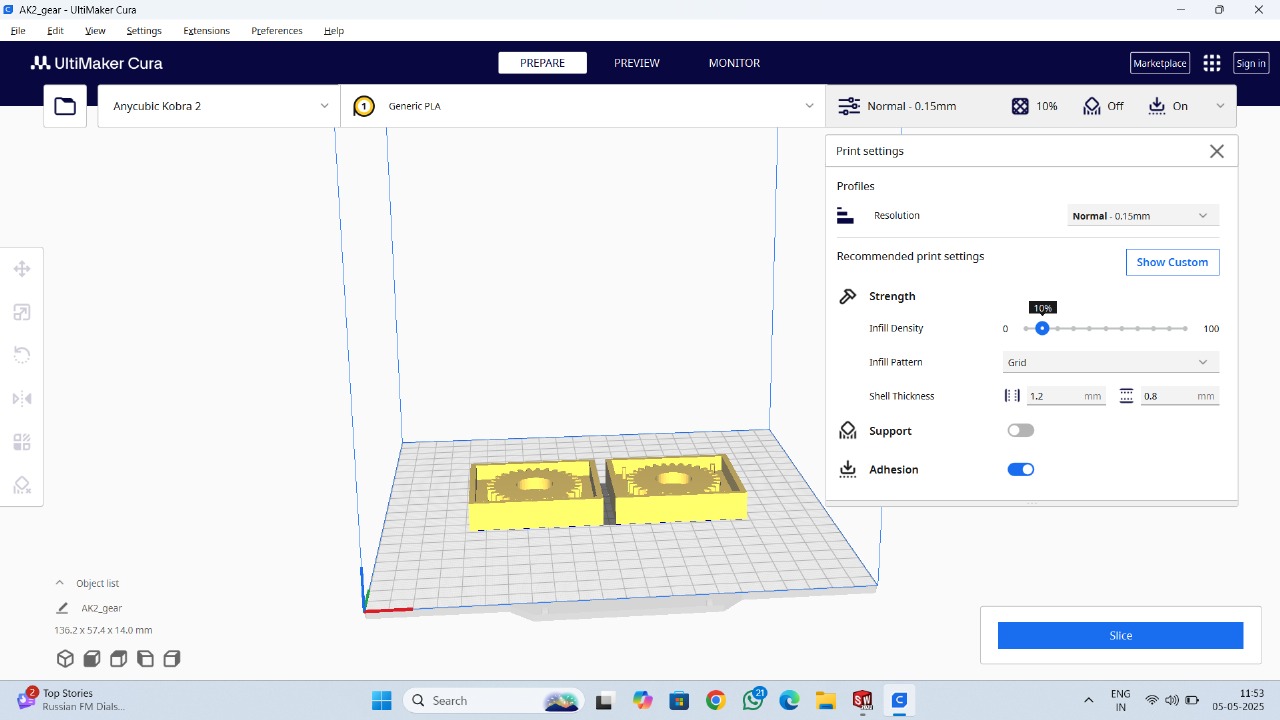Viewport: 1280px width, 720px height.
Task: Open the Top Stories news widget
Action: tap(70, 700)
